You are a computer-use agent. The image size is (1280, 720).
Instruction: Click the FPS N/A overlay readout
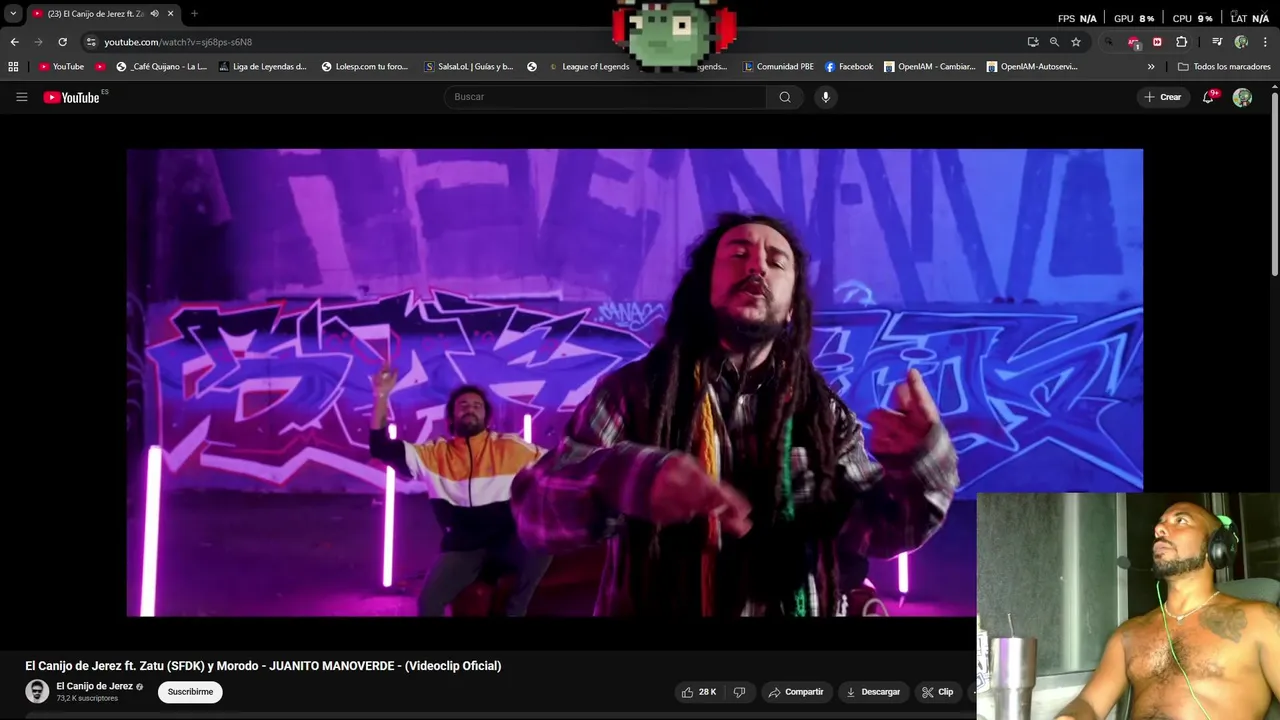pos(1077,18)
